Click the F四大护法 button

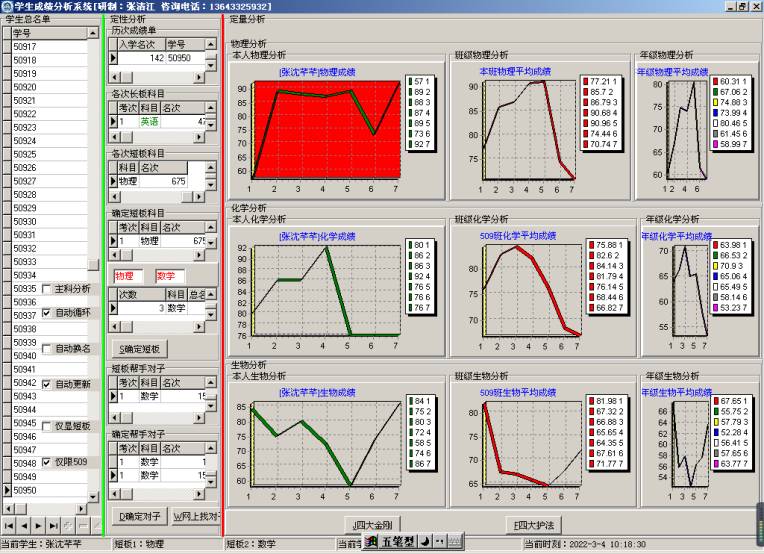(533, 524)
